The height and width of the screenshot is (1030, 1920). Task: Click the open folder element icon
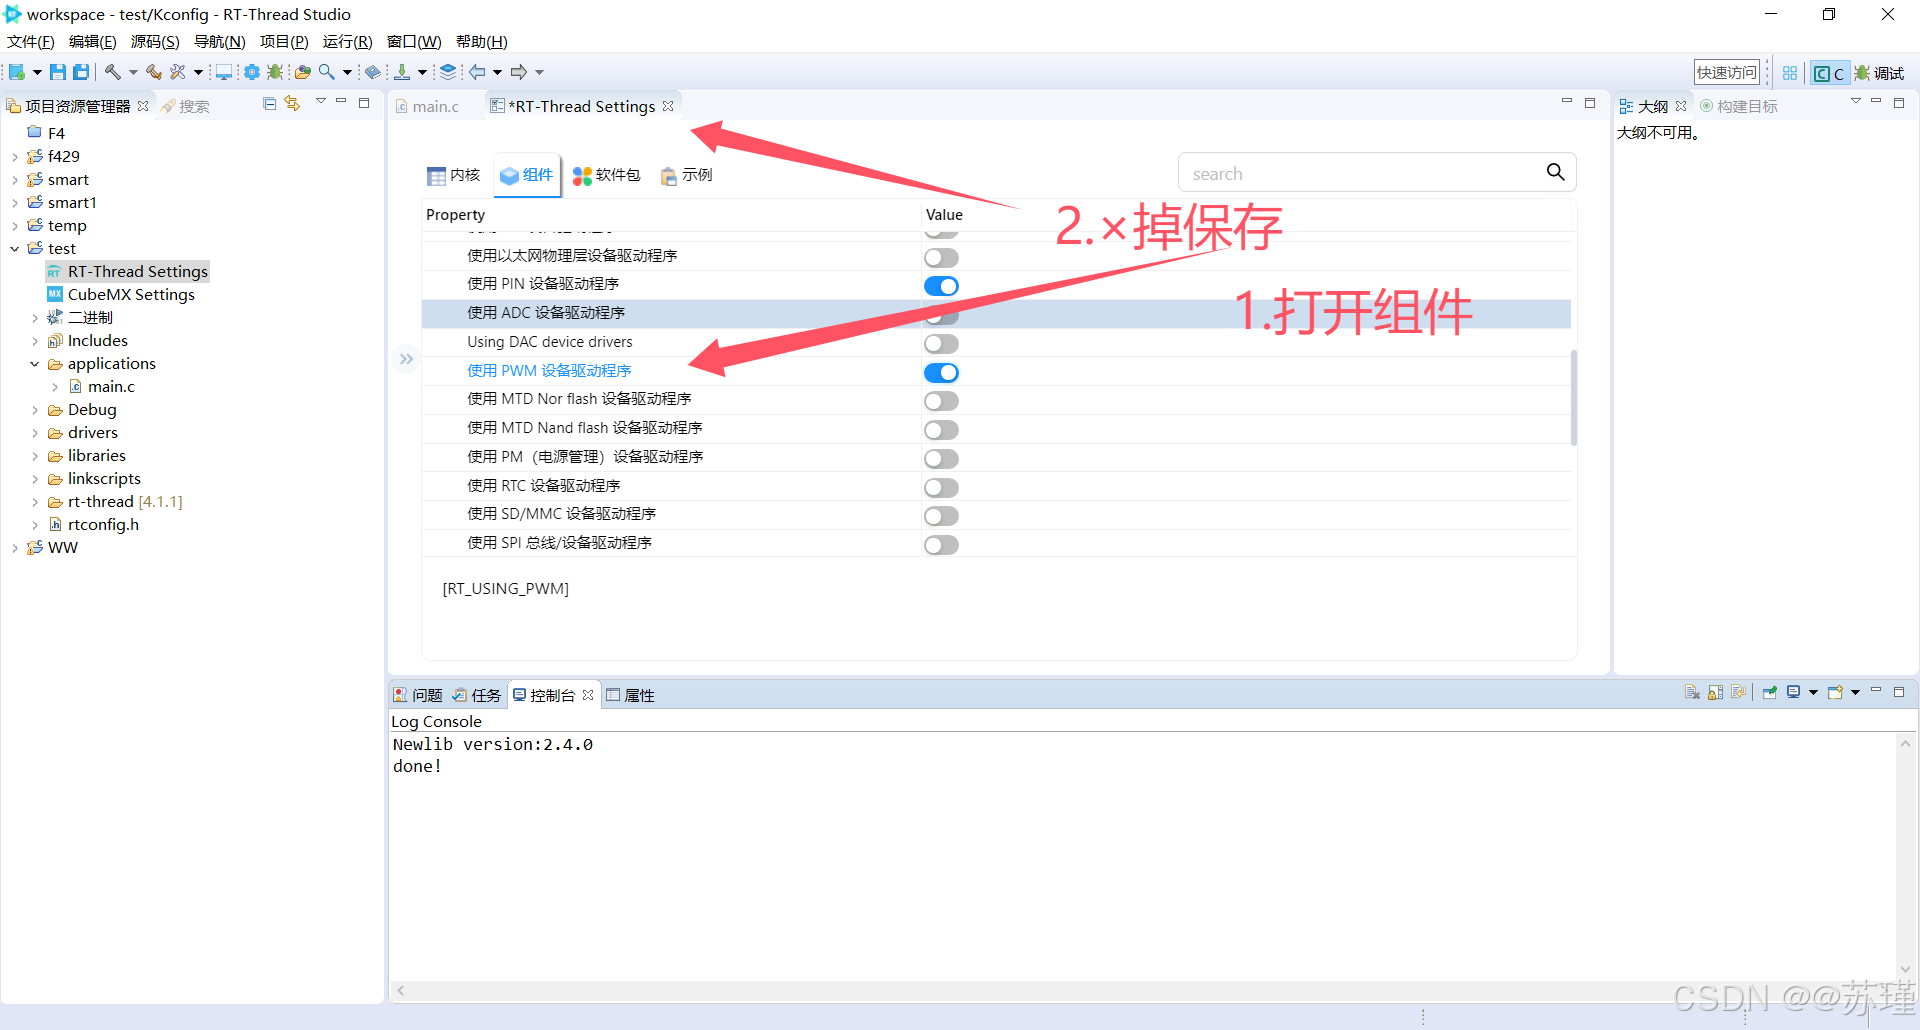pos(302,72)
